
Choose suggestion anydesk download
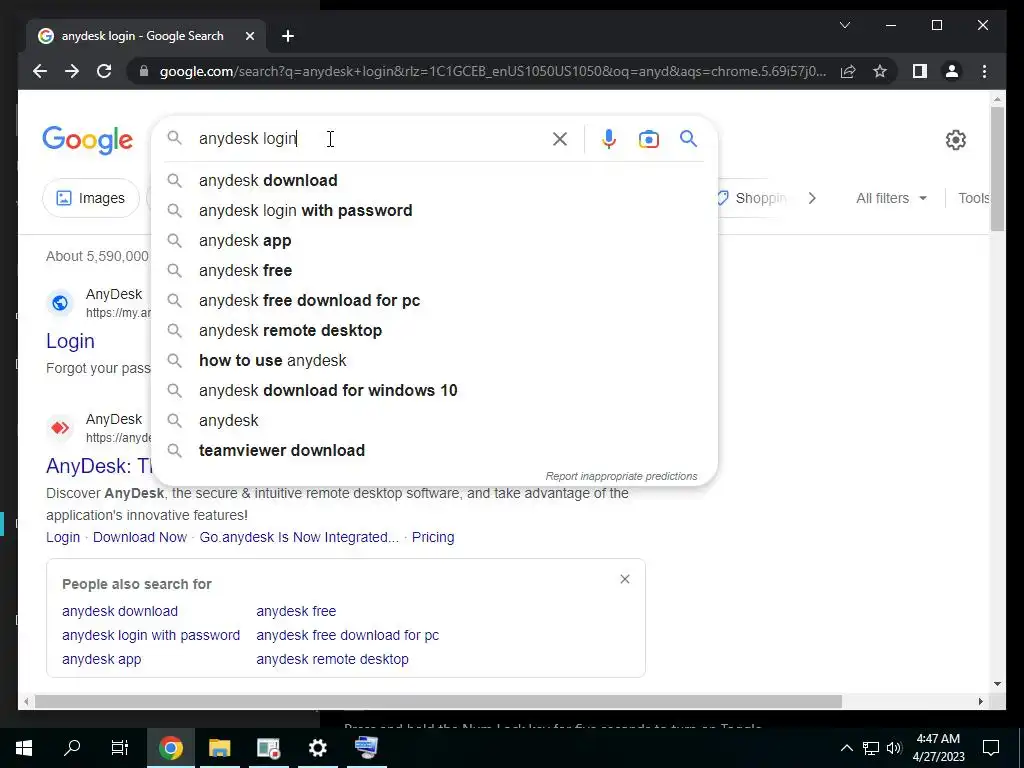[434, 180]
